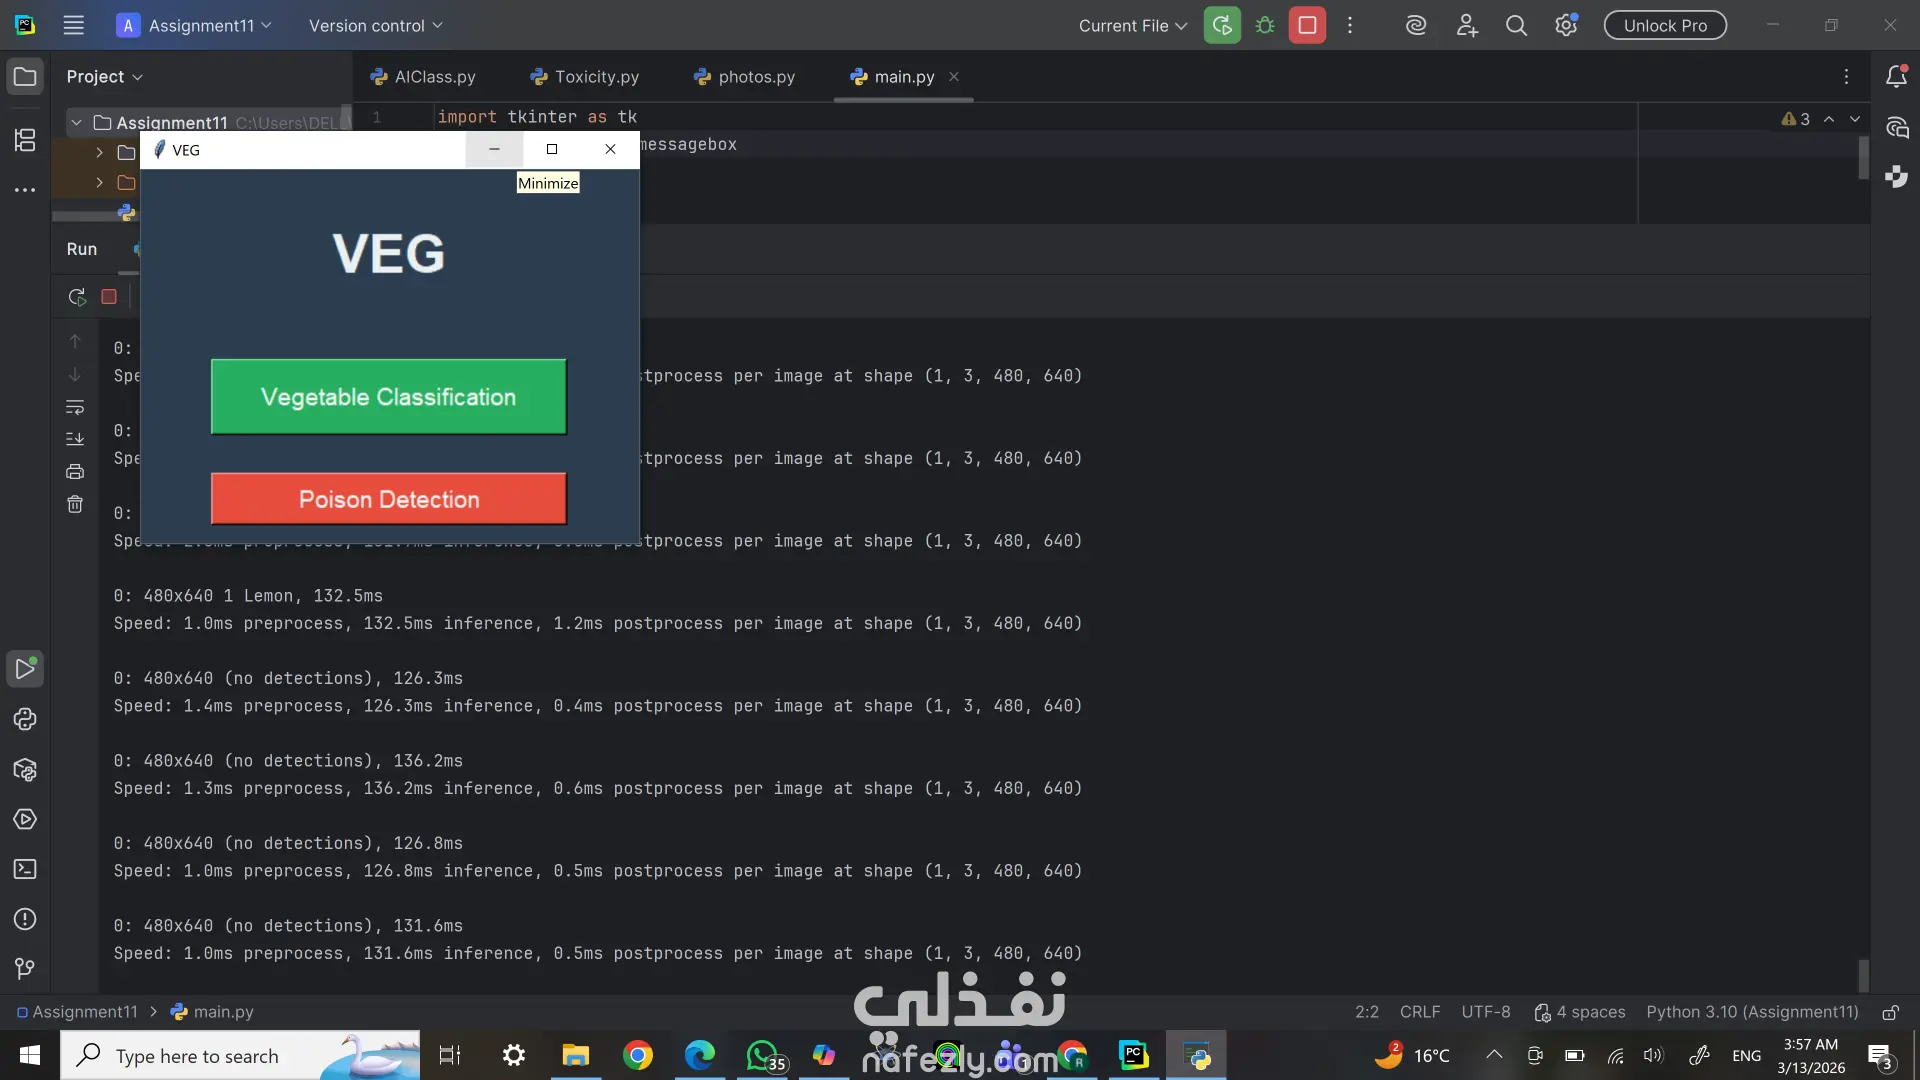Toggle scroll to end in Run console

[75, 439]
